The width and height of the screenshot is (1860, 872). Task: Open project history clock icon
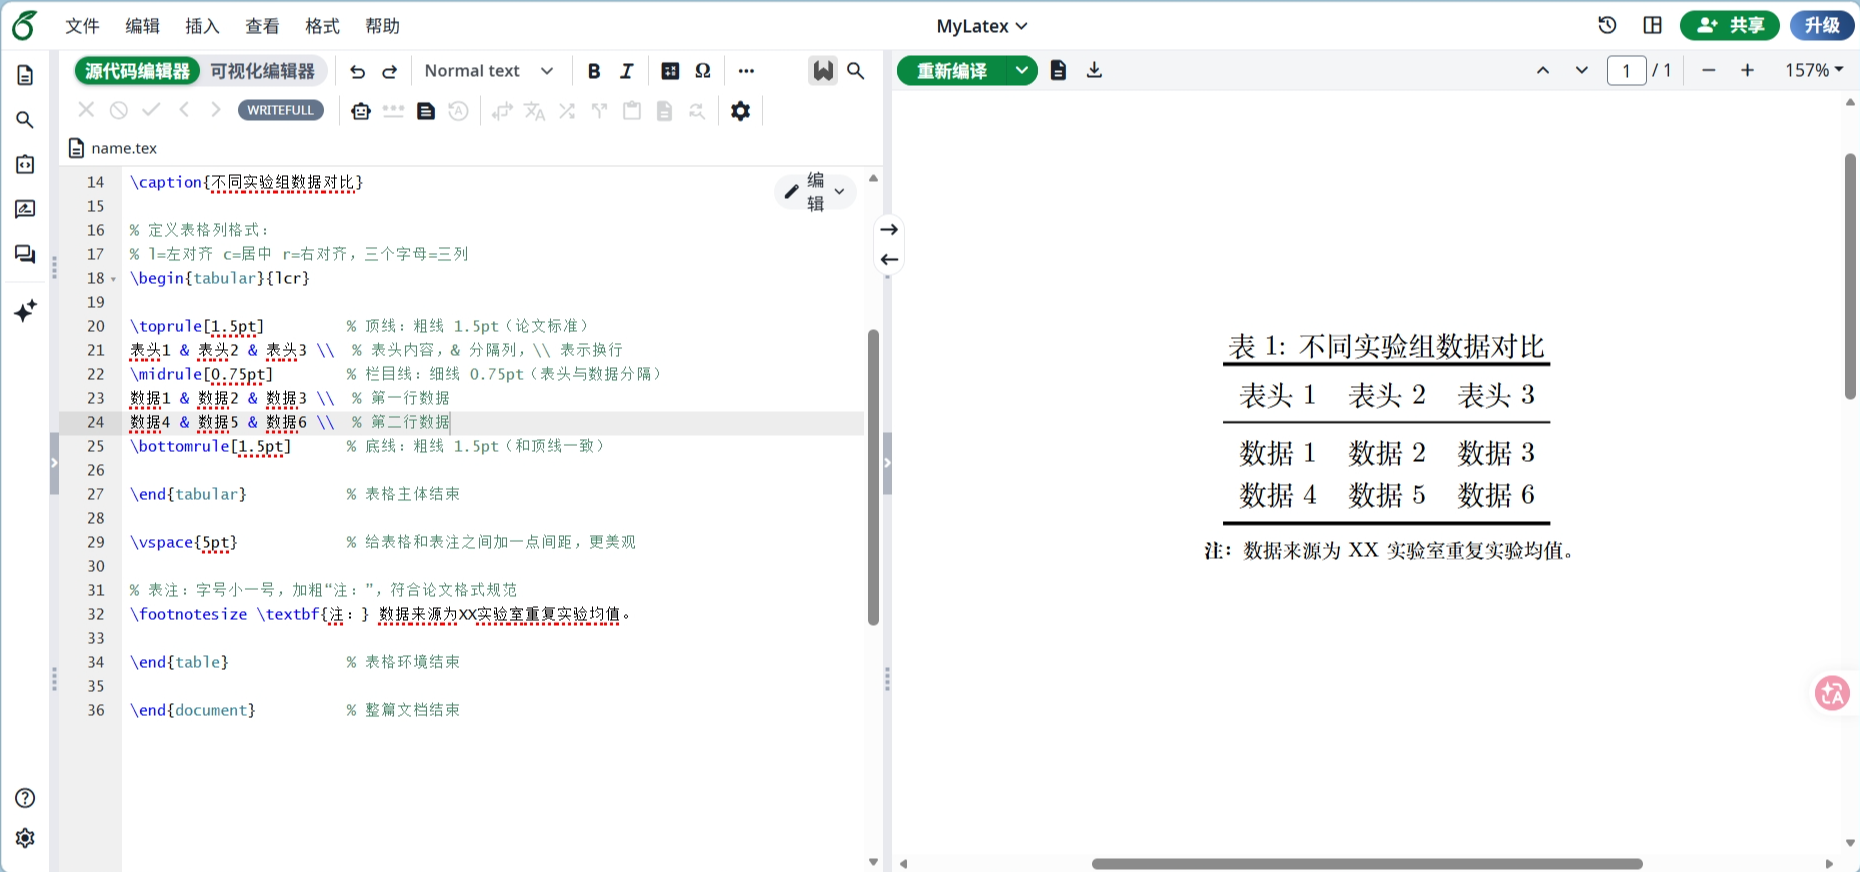pyautogui.click(x=1607, y=25)
